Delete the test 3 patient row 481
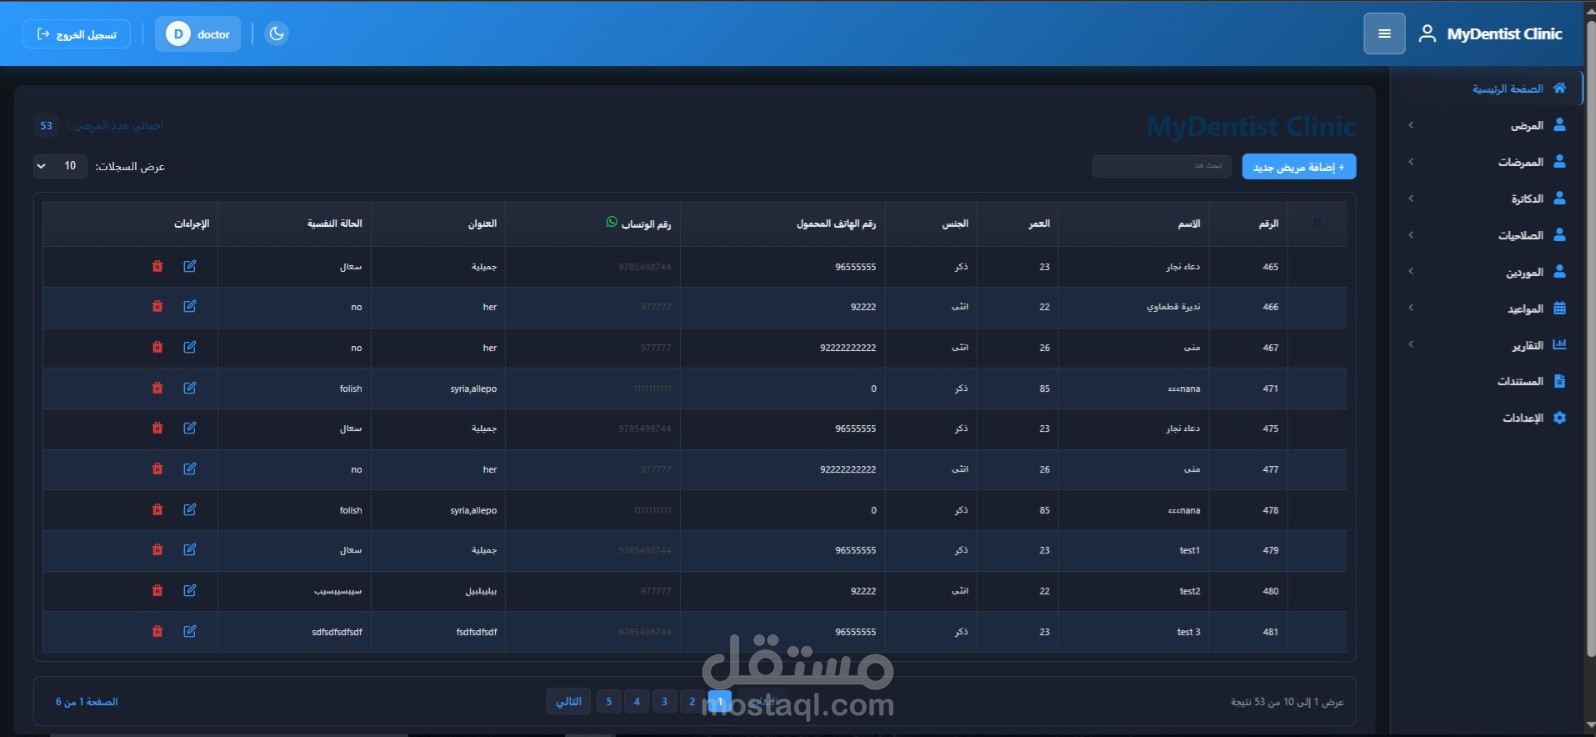 [157, 631]
